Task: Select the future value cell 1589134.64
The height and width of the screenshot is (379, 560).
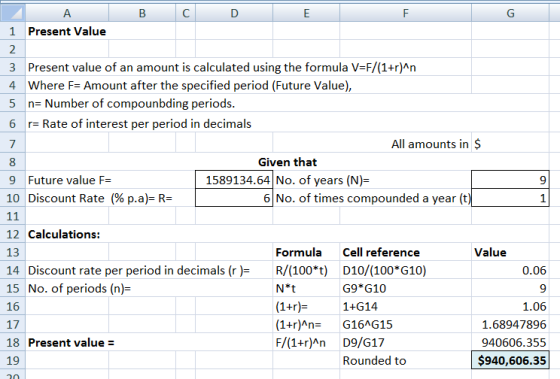Action: [234, 180]
